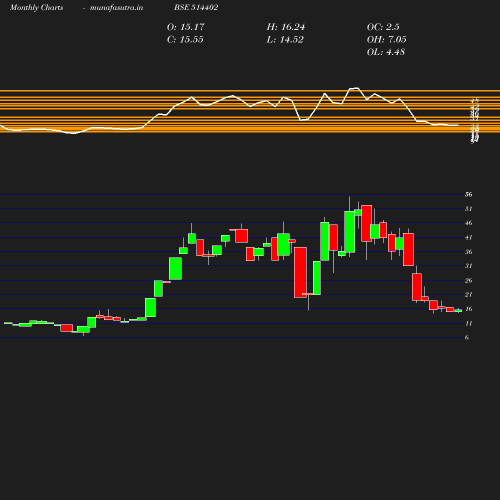Click the price axis label 51
The image size is (500, 500).
tap(469, 209)
